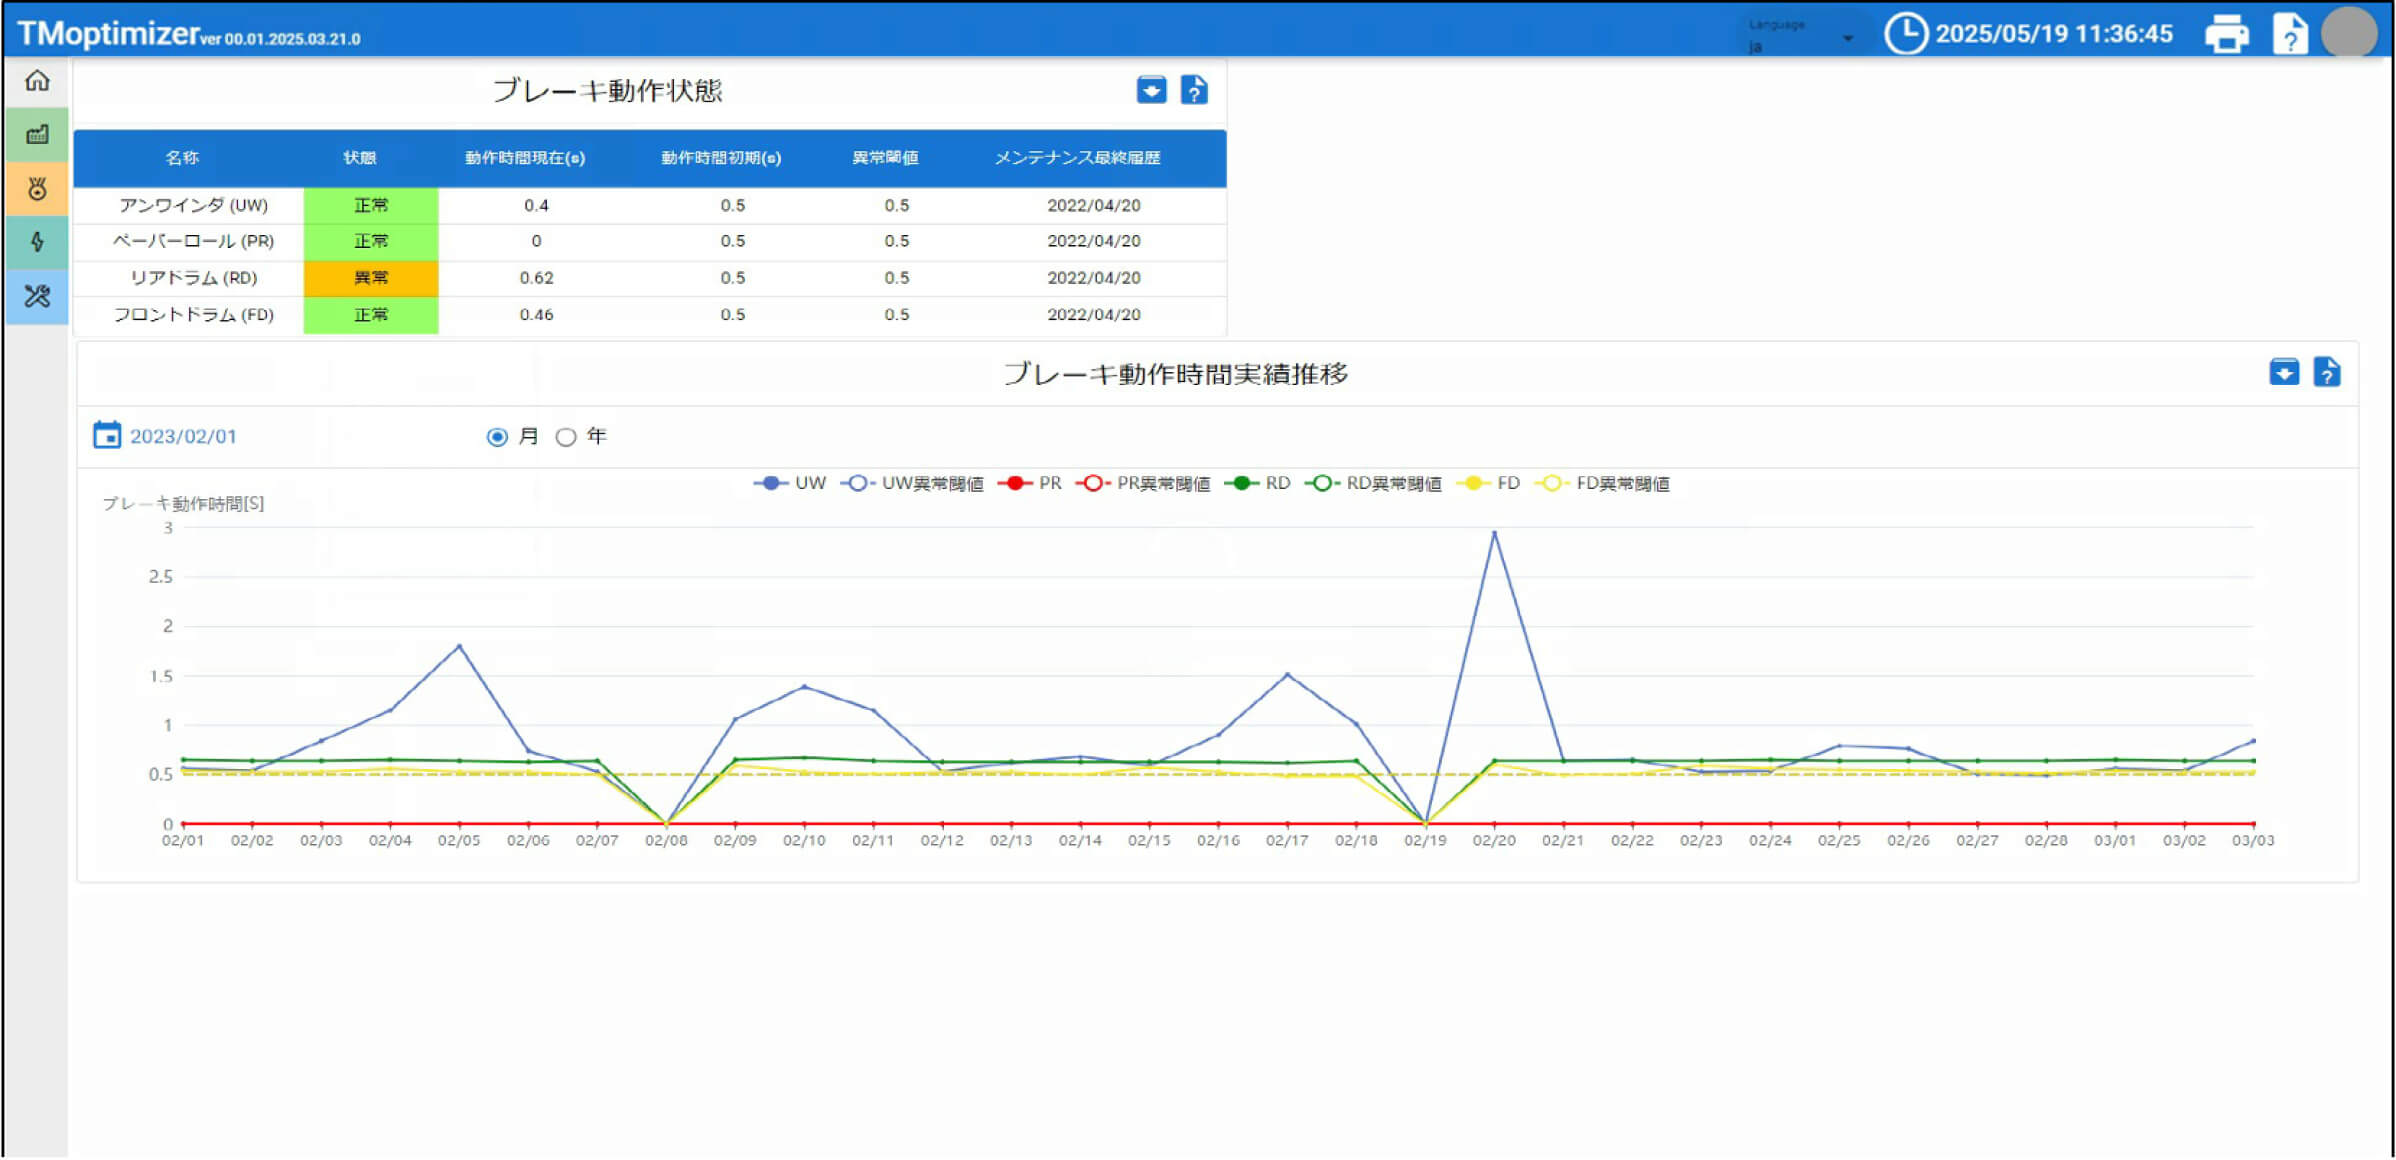Open the date picker calendar icon

(107, 435)
